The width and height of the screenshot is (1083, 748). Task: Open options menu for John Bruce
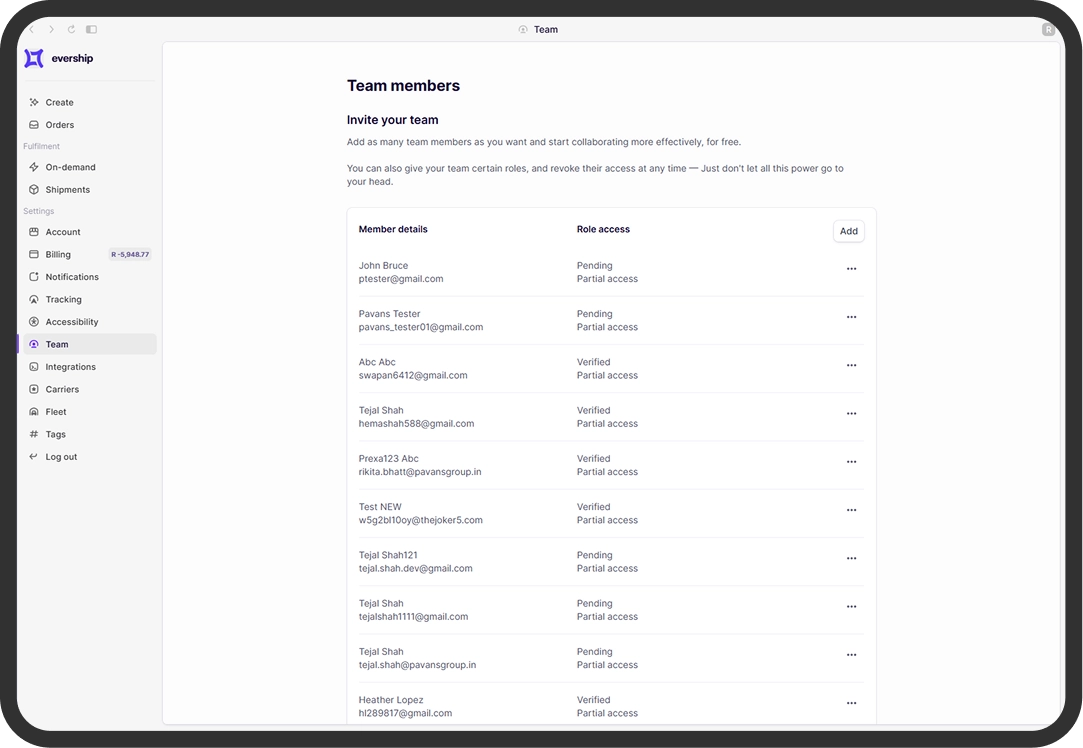point(851,269)
